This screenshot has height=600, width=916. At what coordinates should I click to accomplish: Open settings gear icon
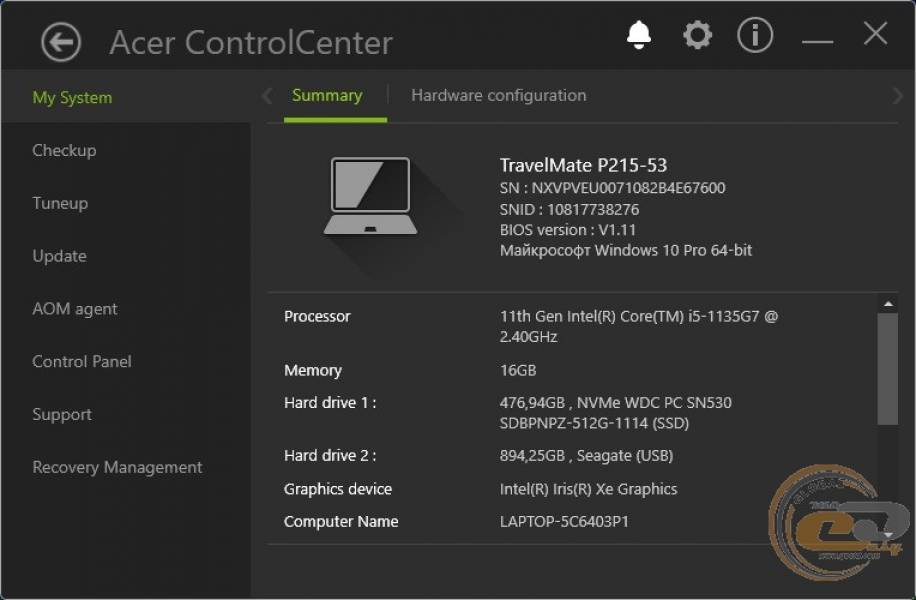(698, 35)
